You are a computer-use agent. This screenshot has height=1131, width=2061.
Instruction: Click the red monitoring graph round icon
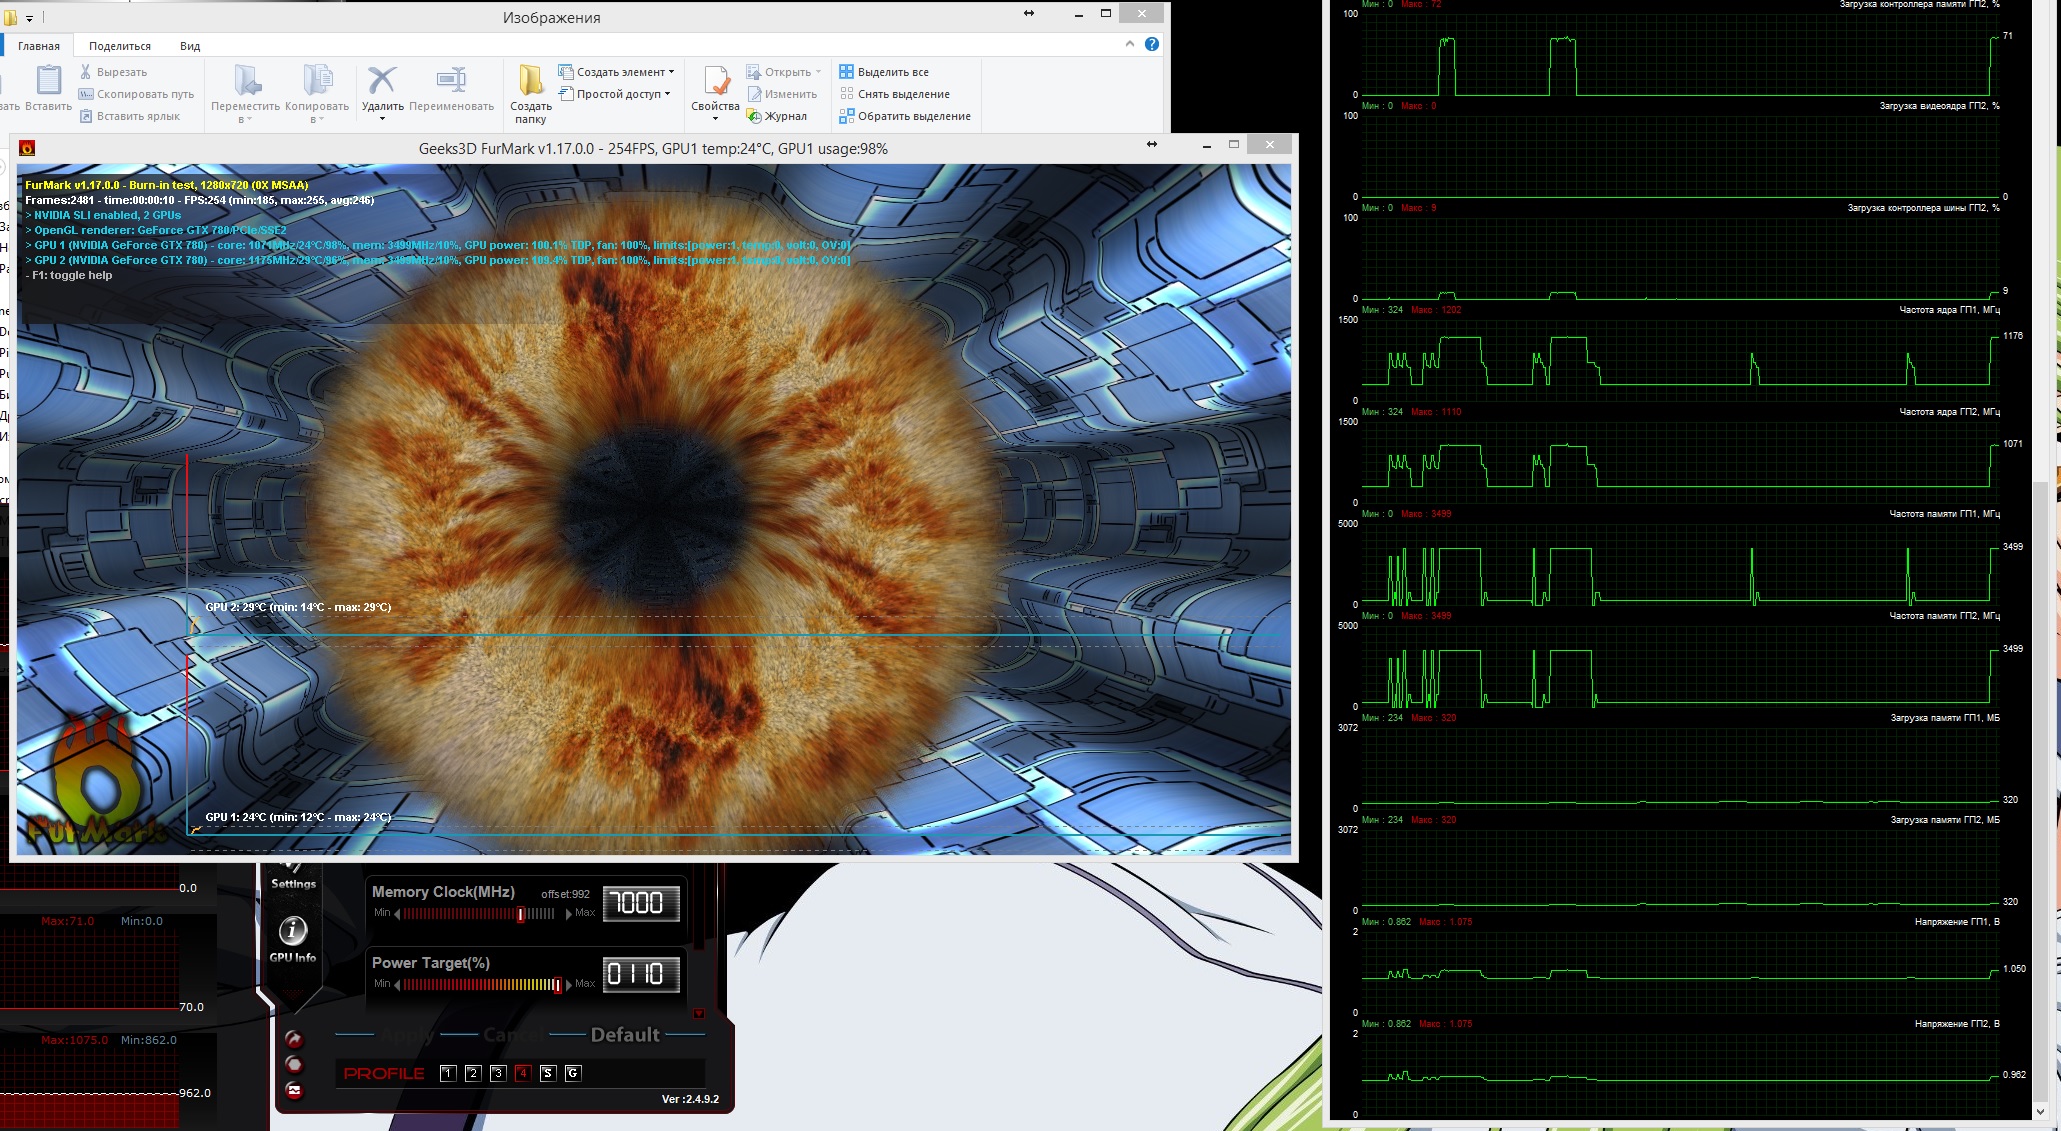294,1090
